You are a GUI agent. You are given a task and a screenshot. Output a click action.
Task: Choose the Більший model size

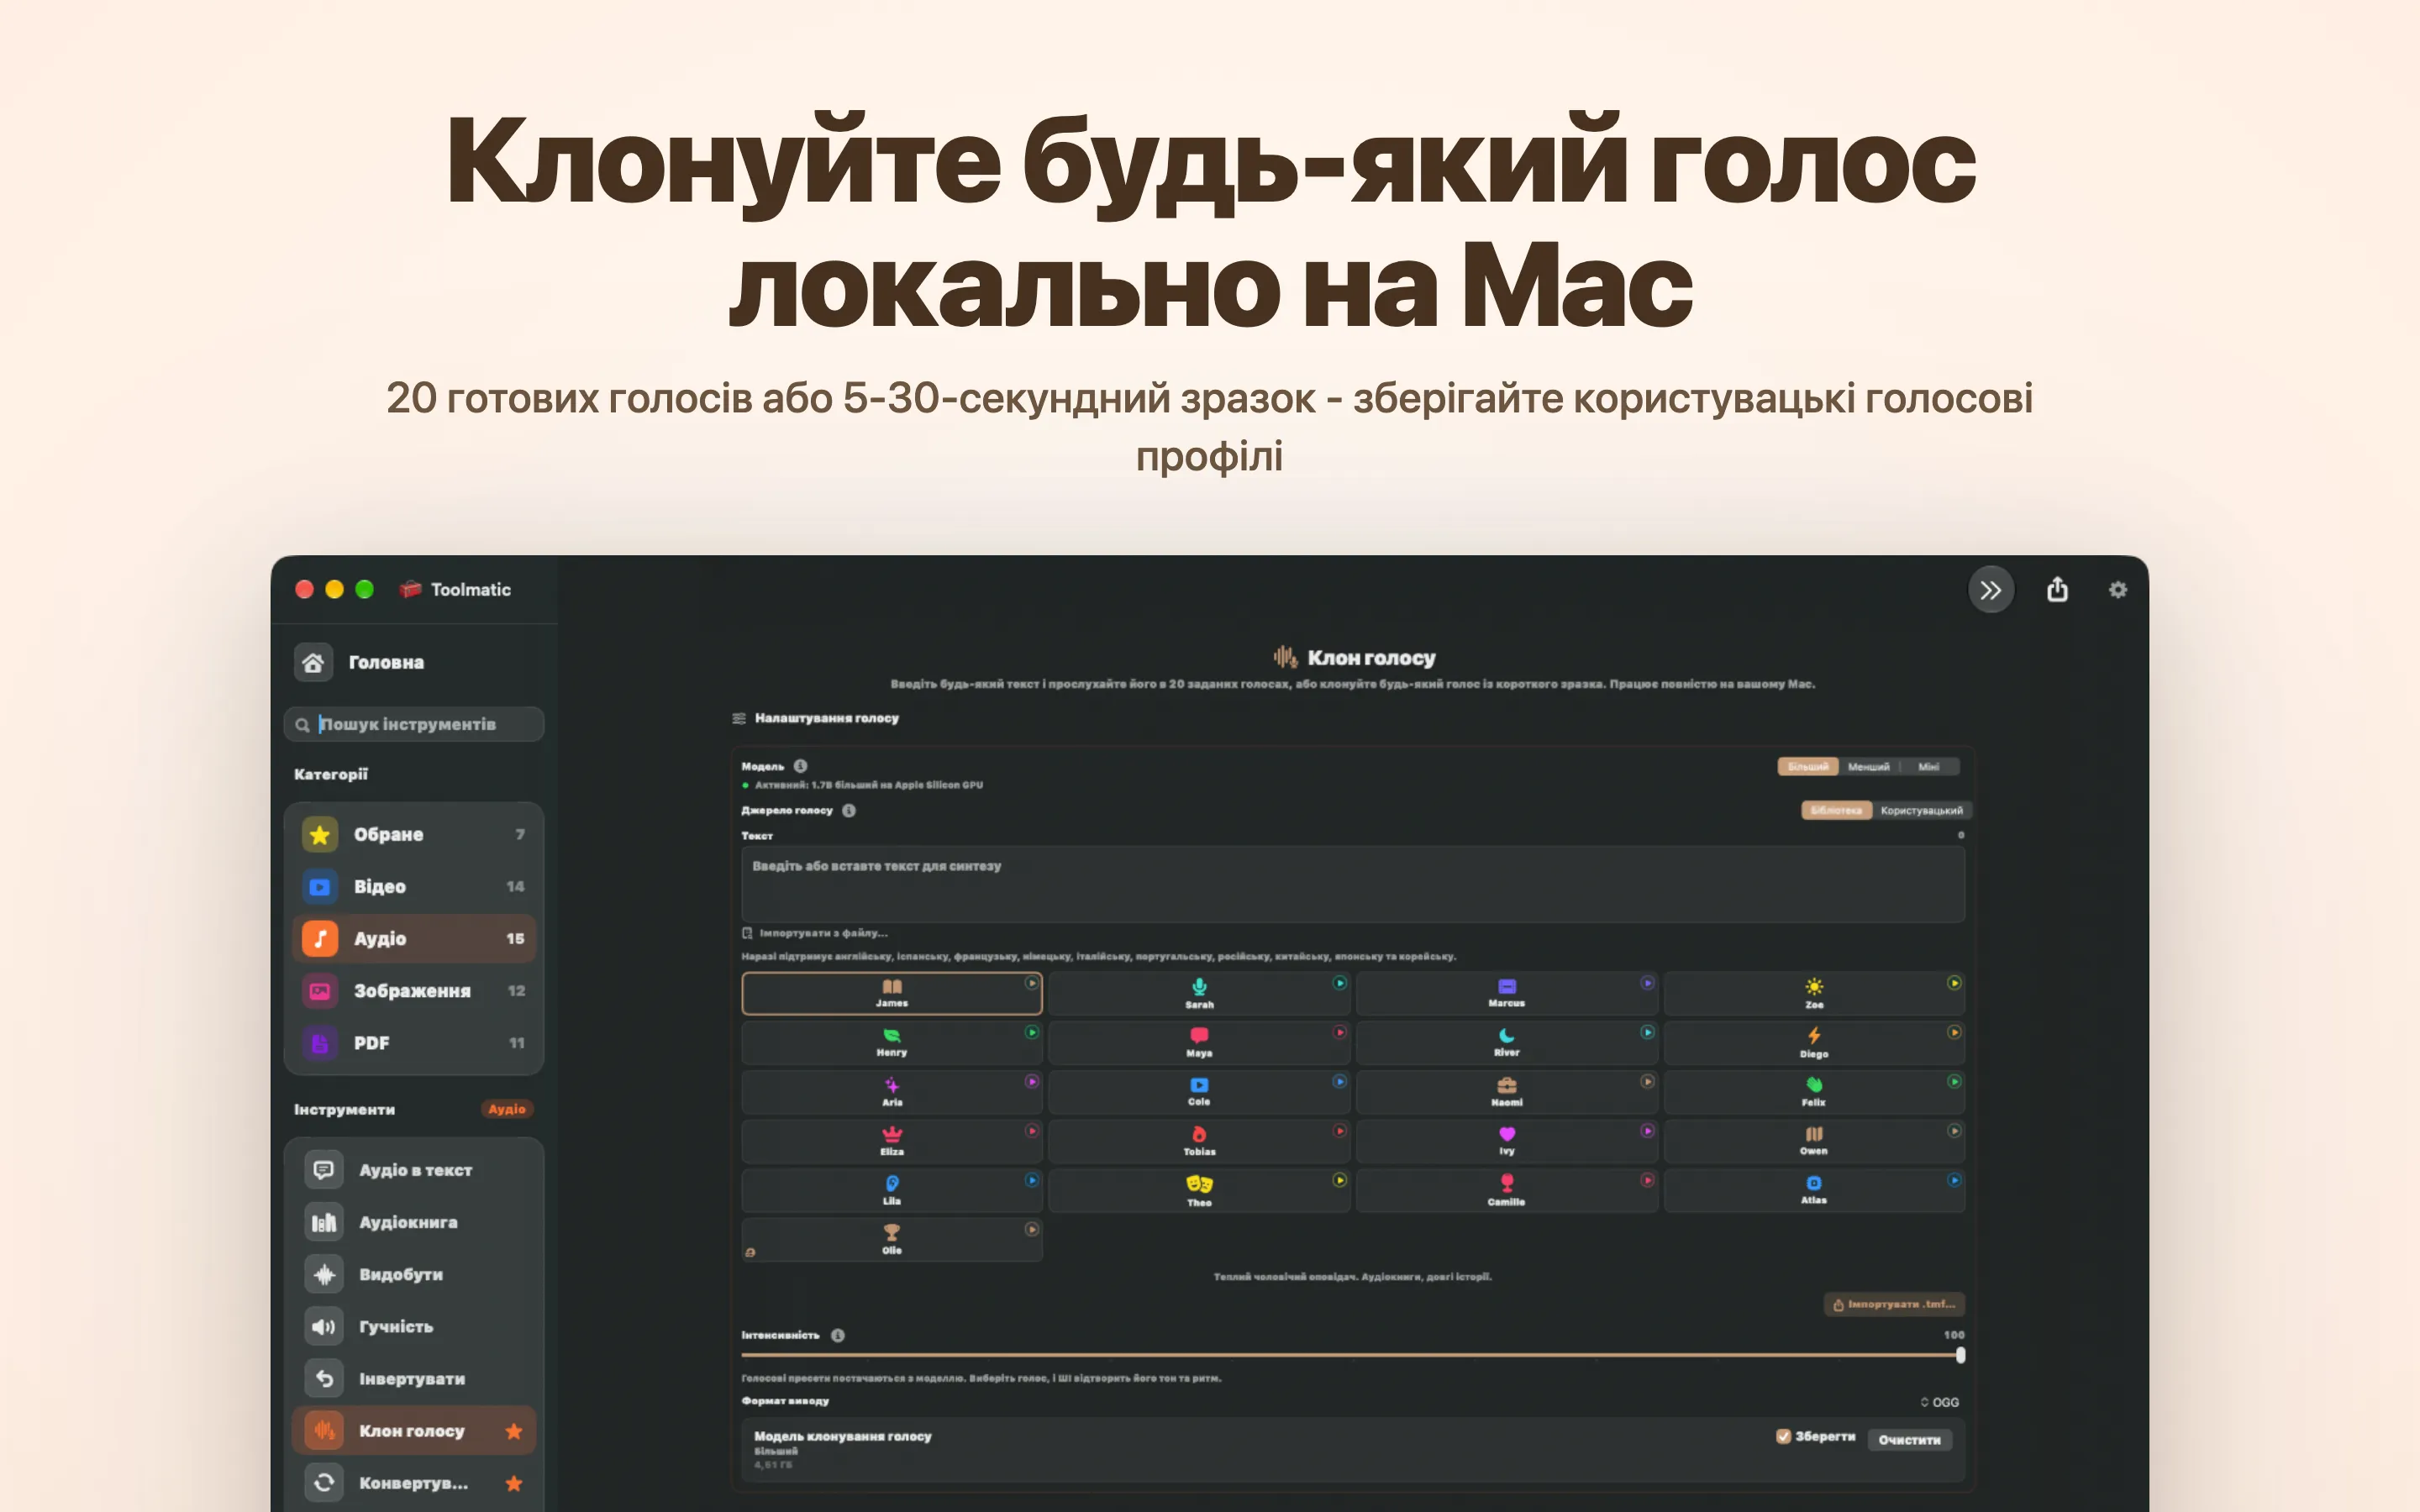coord(1807,767)
